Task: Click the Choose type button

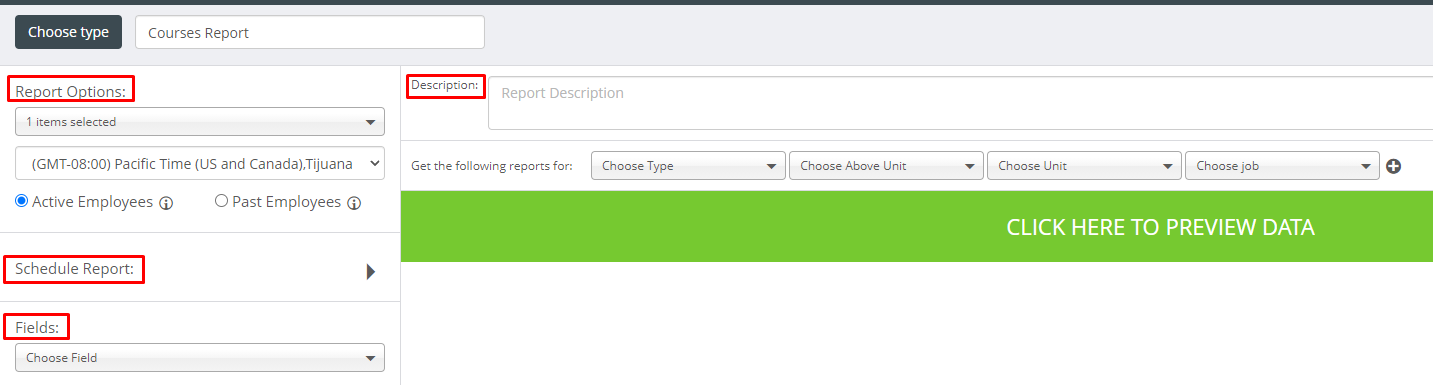Action: click(x=68, y=32)
